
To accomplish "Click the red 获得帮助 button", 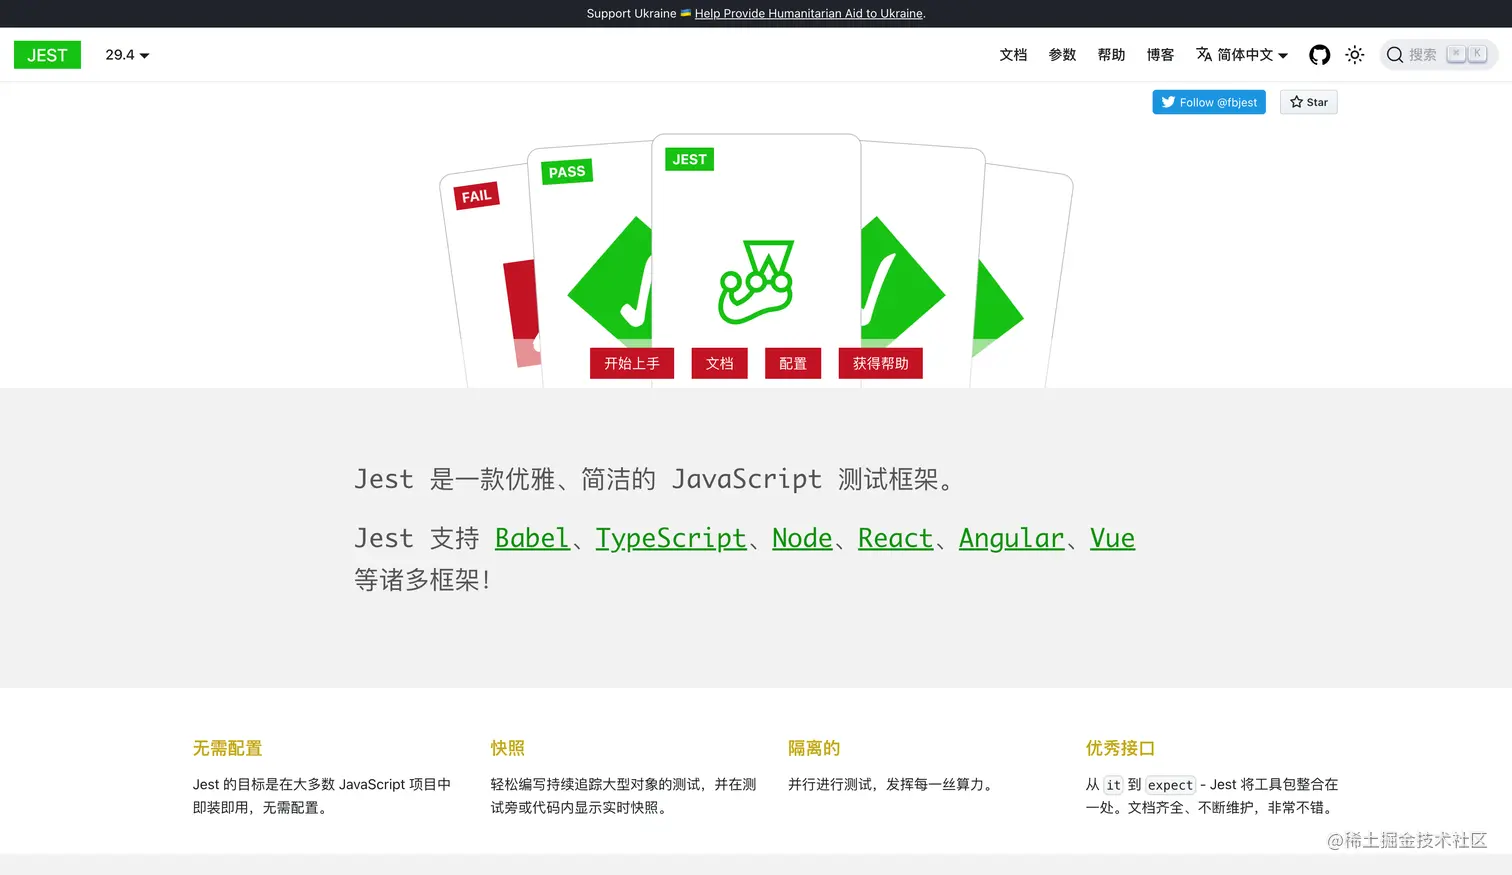I will pyautogui.click(x=881, y=363).
